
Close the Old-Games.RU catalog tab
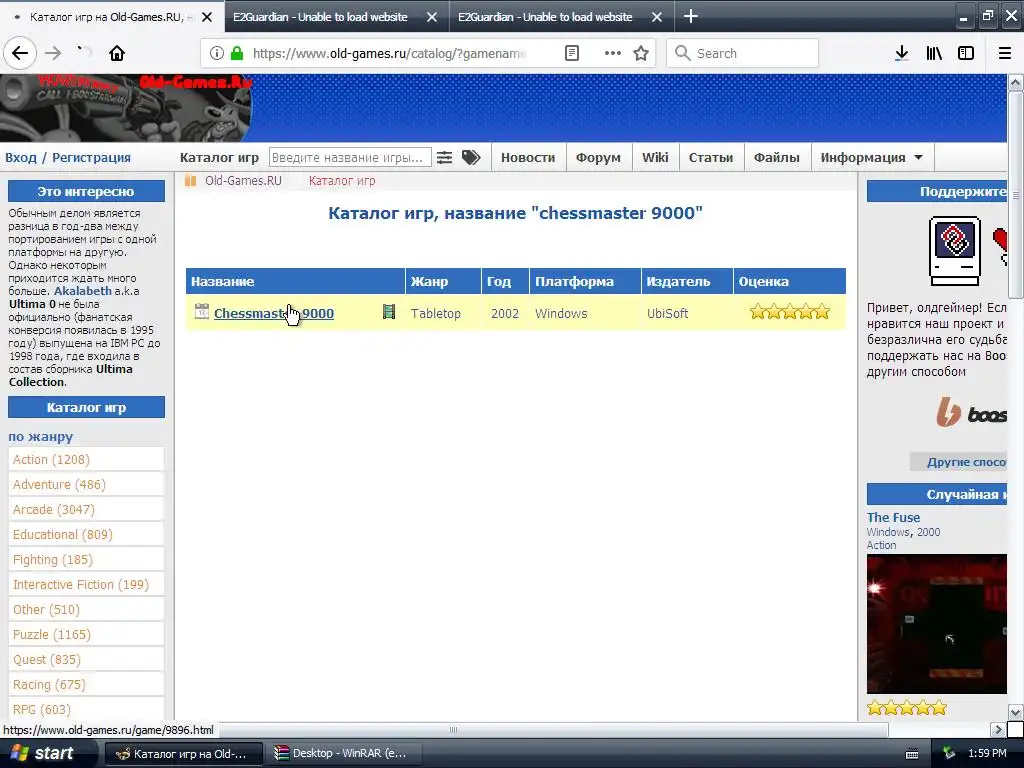coord(207,17)
